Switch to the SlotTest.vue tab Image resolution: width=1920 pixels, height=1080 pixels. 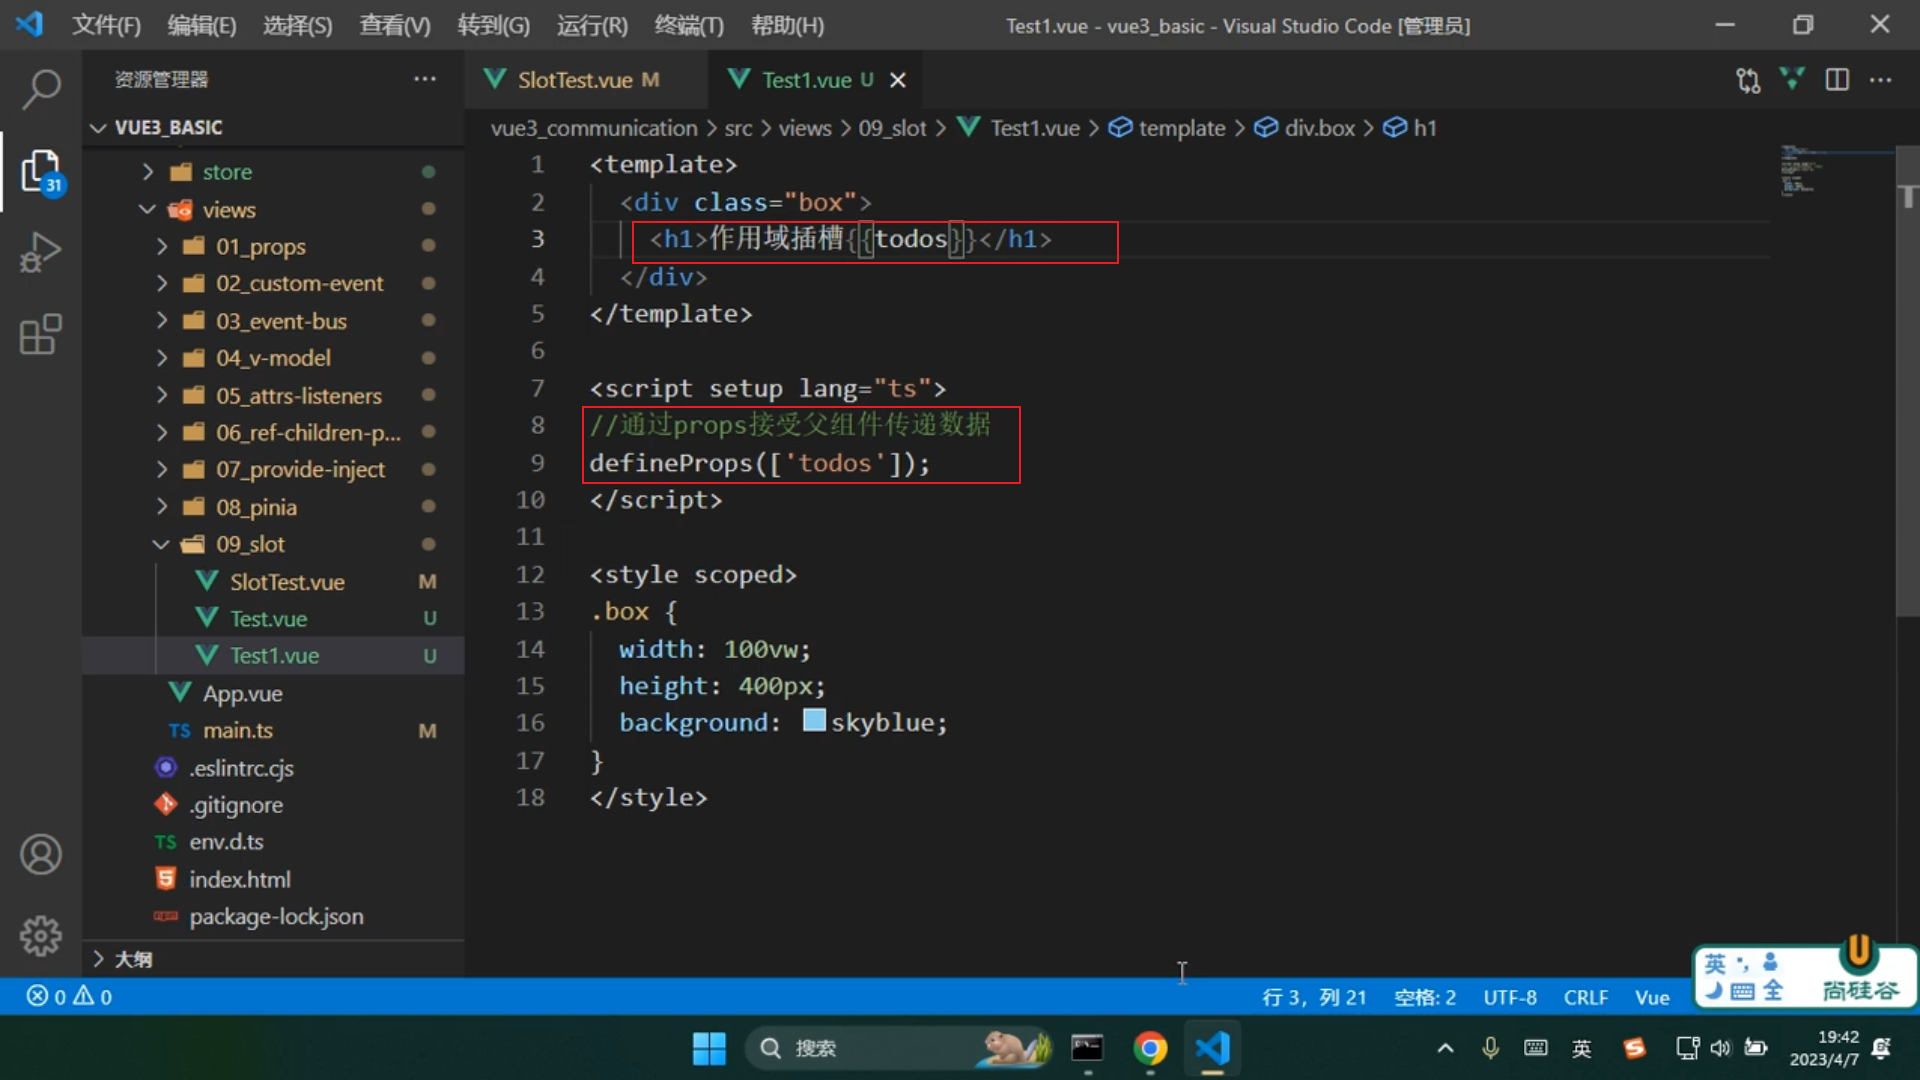coord(586,80)
